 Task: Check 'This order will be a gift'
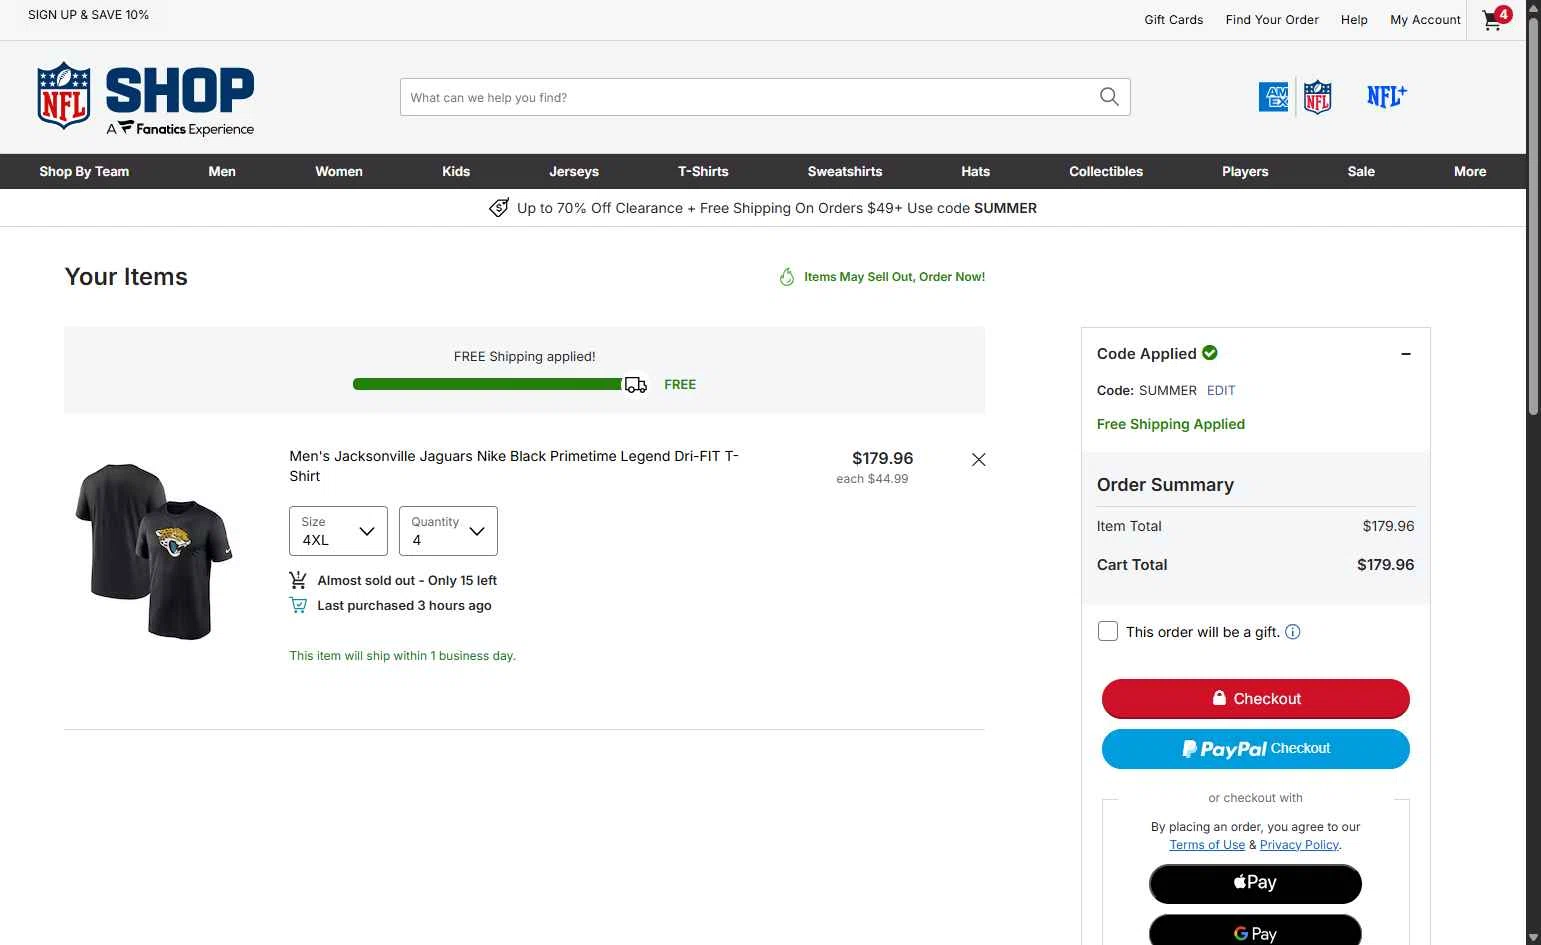pyautogui.click(x=1108, y=632)
